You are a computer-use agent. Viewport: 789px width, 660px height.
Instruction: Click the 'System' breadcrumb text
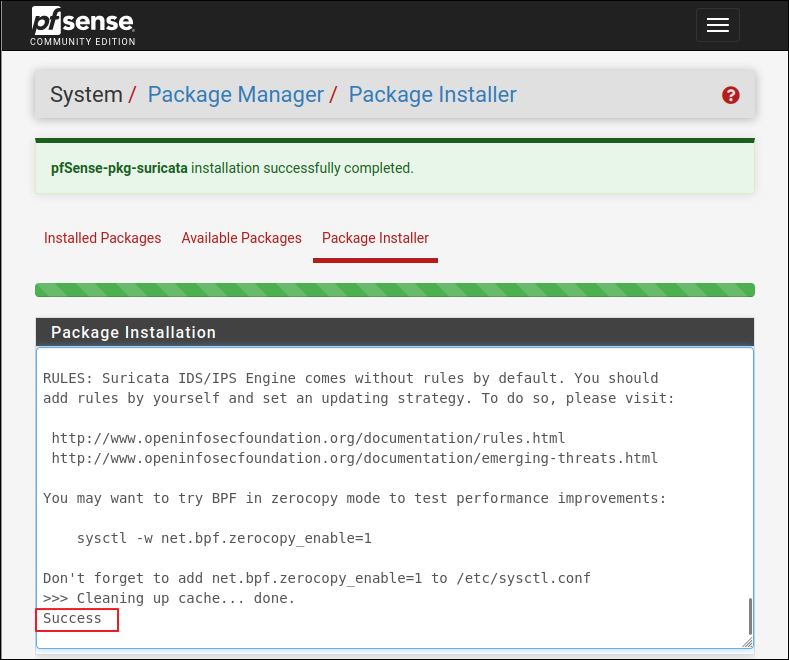click(87, 95)
